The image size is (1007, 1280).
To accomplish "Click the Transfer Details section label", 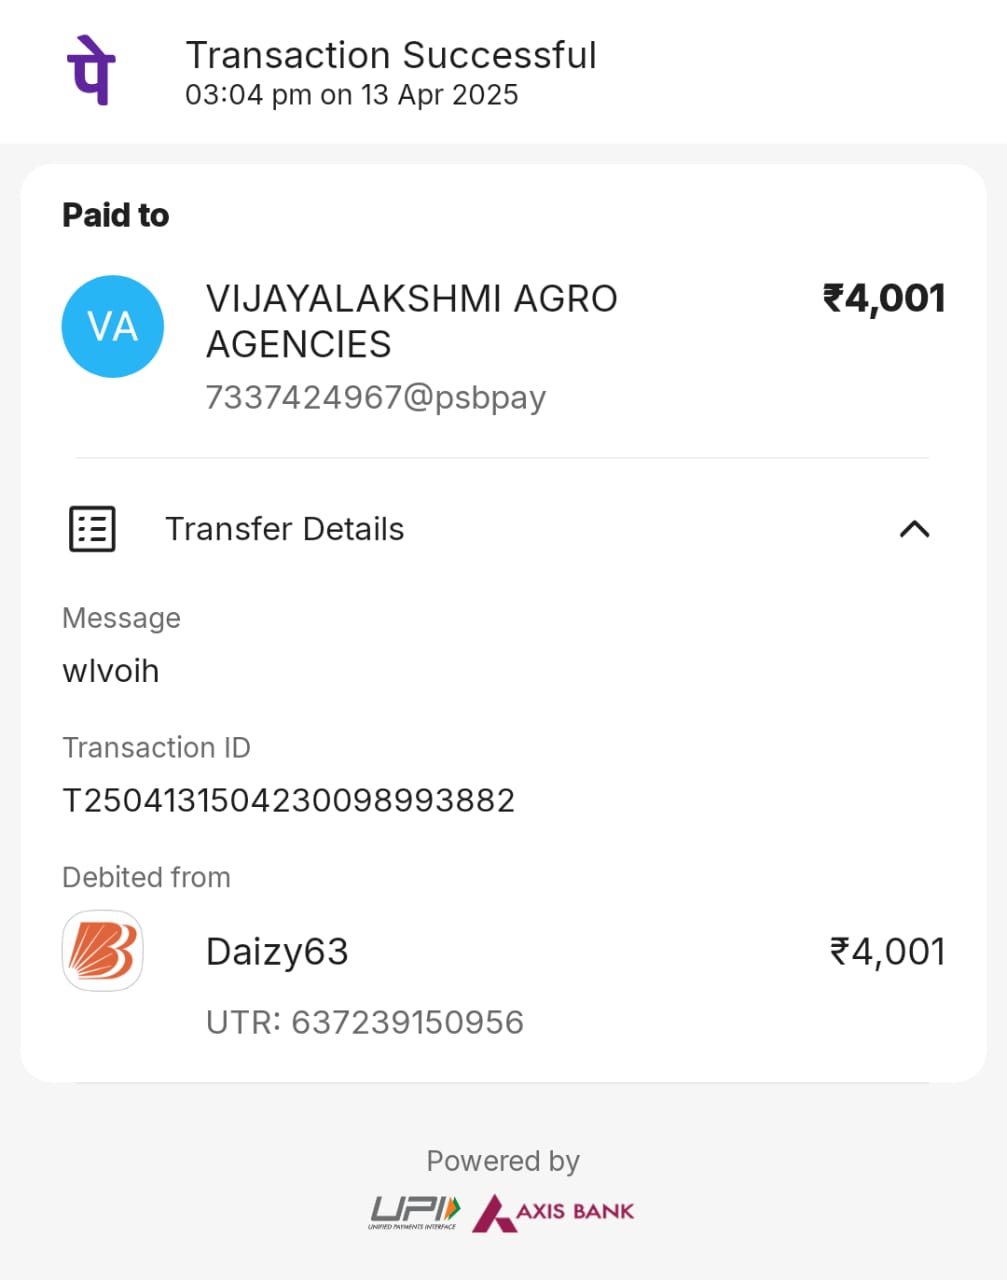I will (x=284, y=529).
